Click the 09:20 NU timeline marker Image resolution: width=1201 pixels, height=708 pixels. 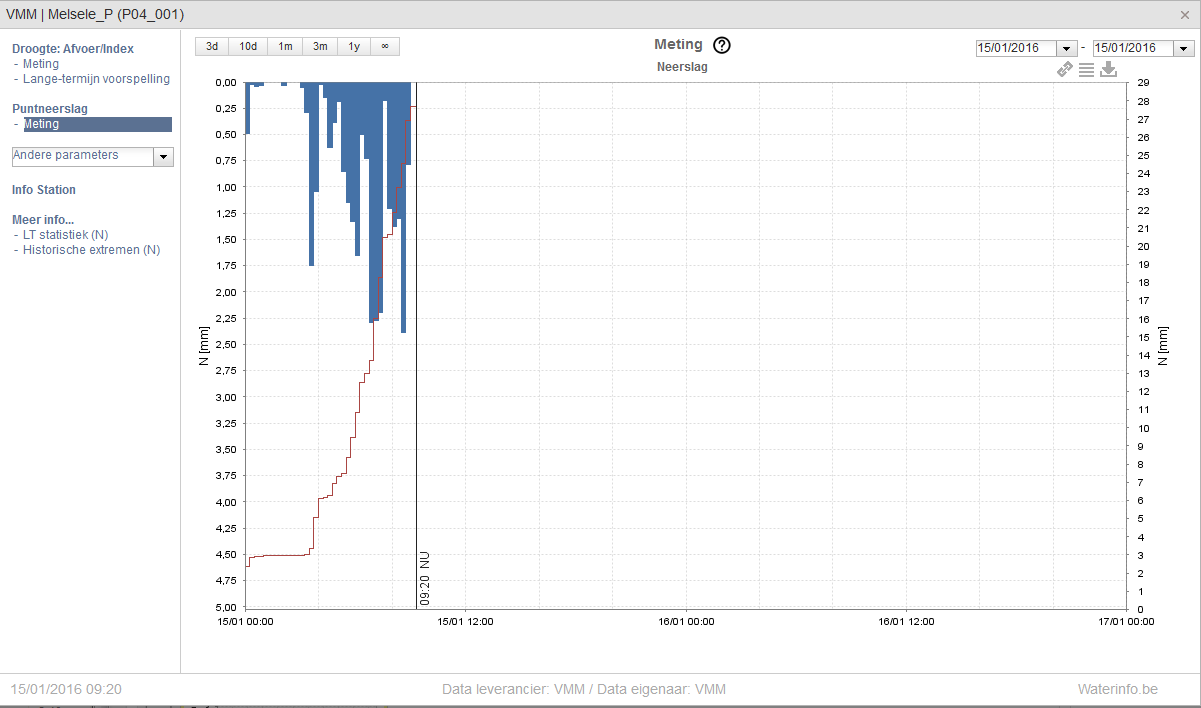425,578
